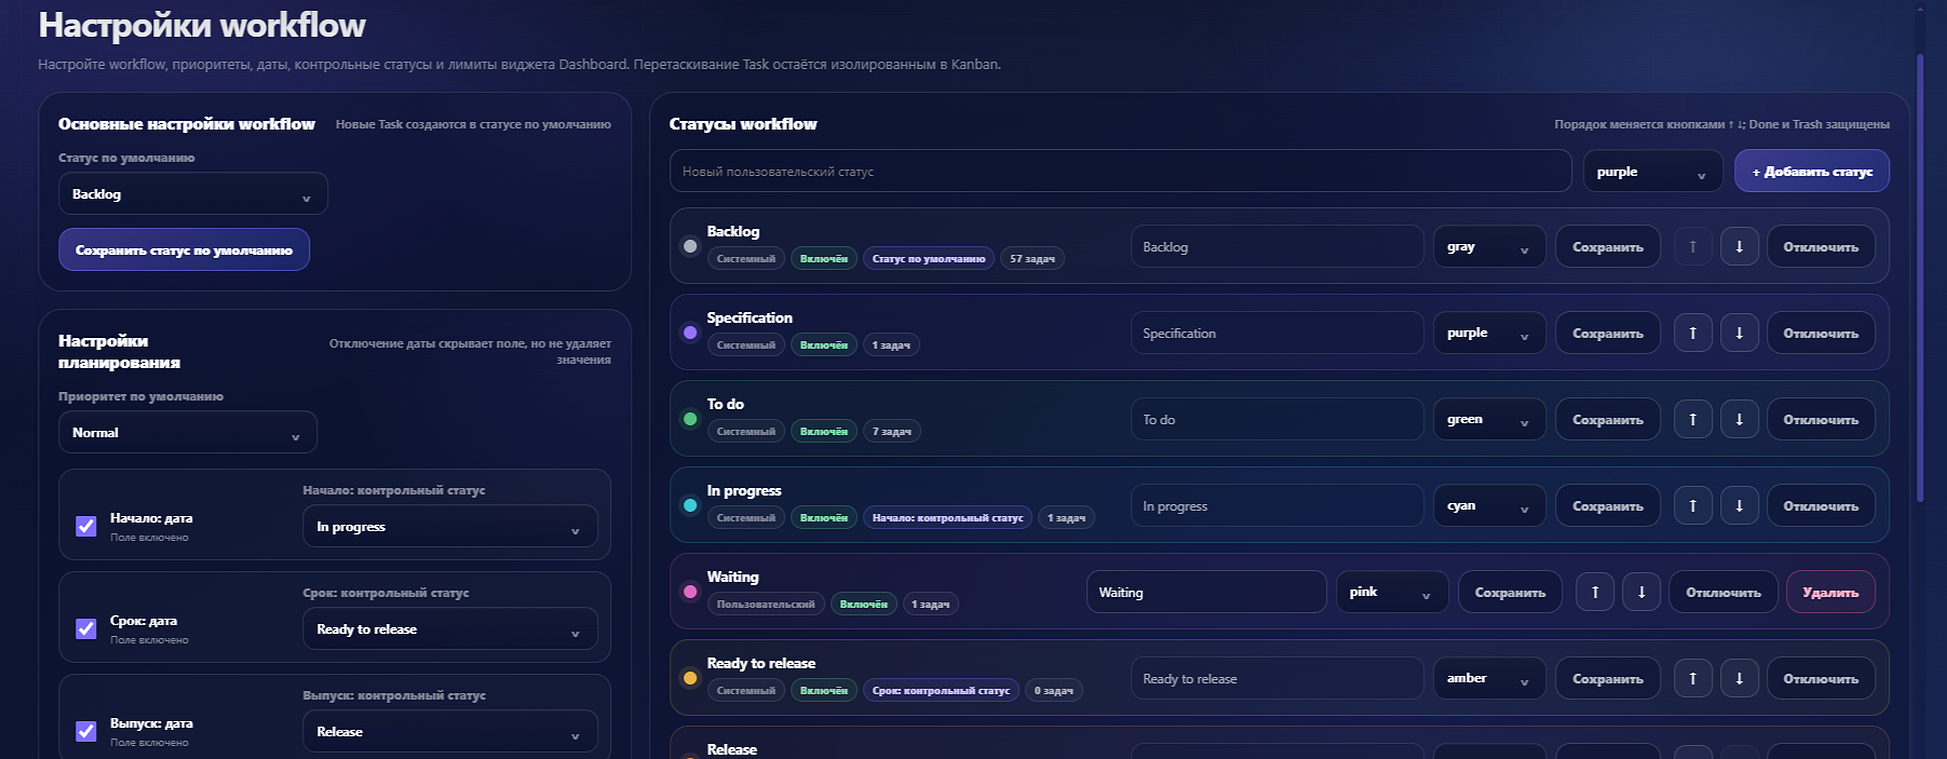Save the Backlog status row
Screen dimensions: 1947x759
(x=1608, y=247)
